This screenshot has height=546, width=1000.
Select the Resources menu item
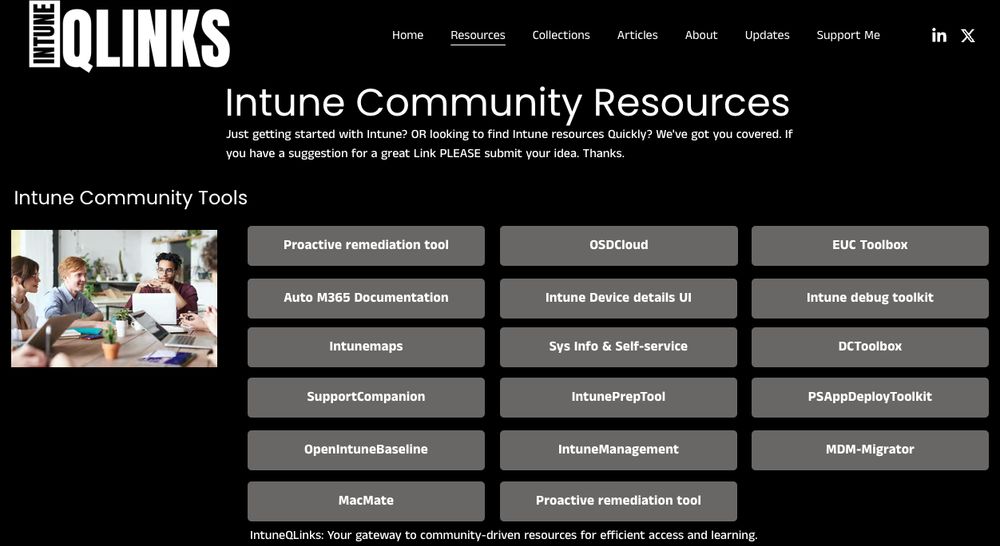478,35
